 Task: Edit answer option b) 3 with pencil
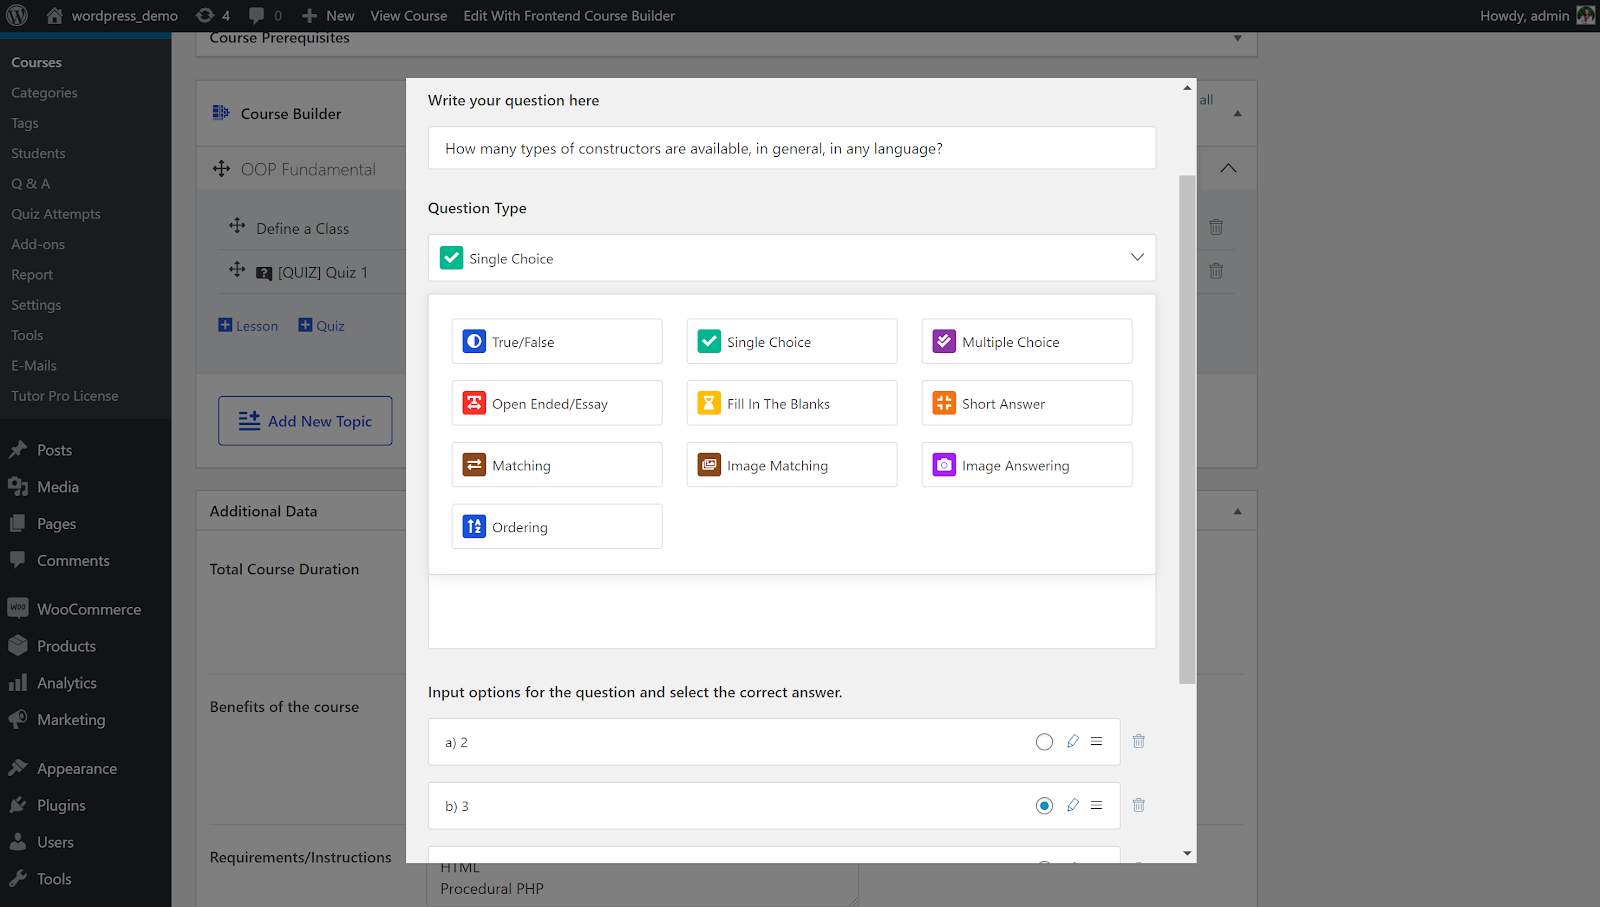click(1072, 806)
